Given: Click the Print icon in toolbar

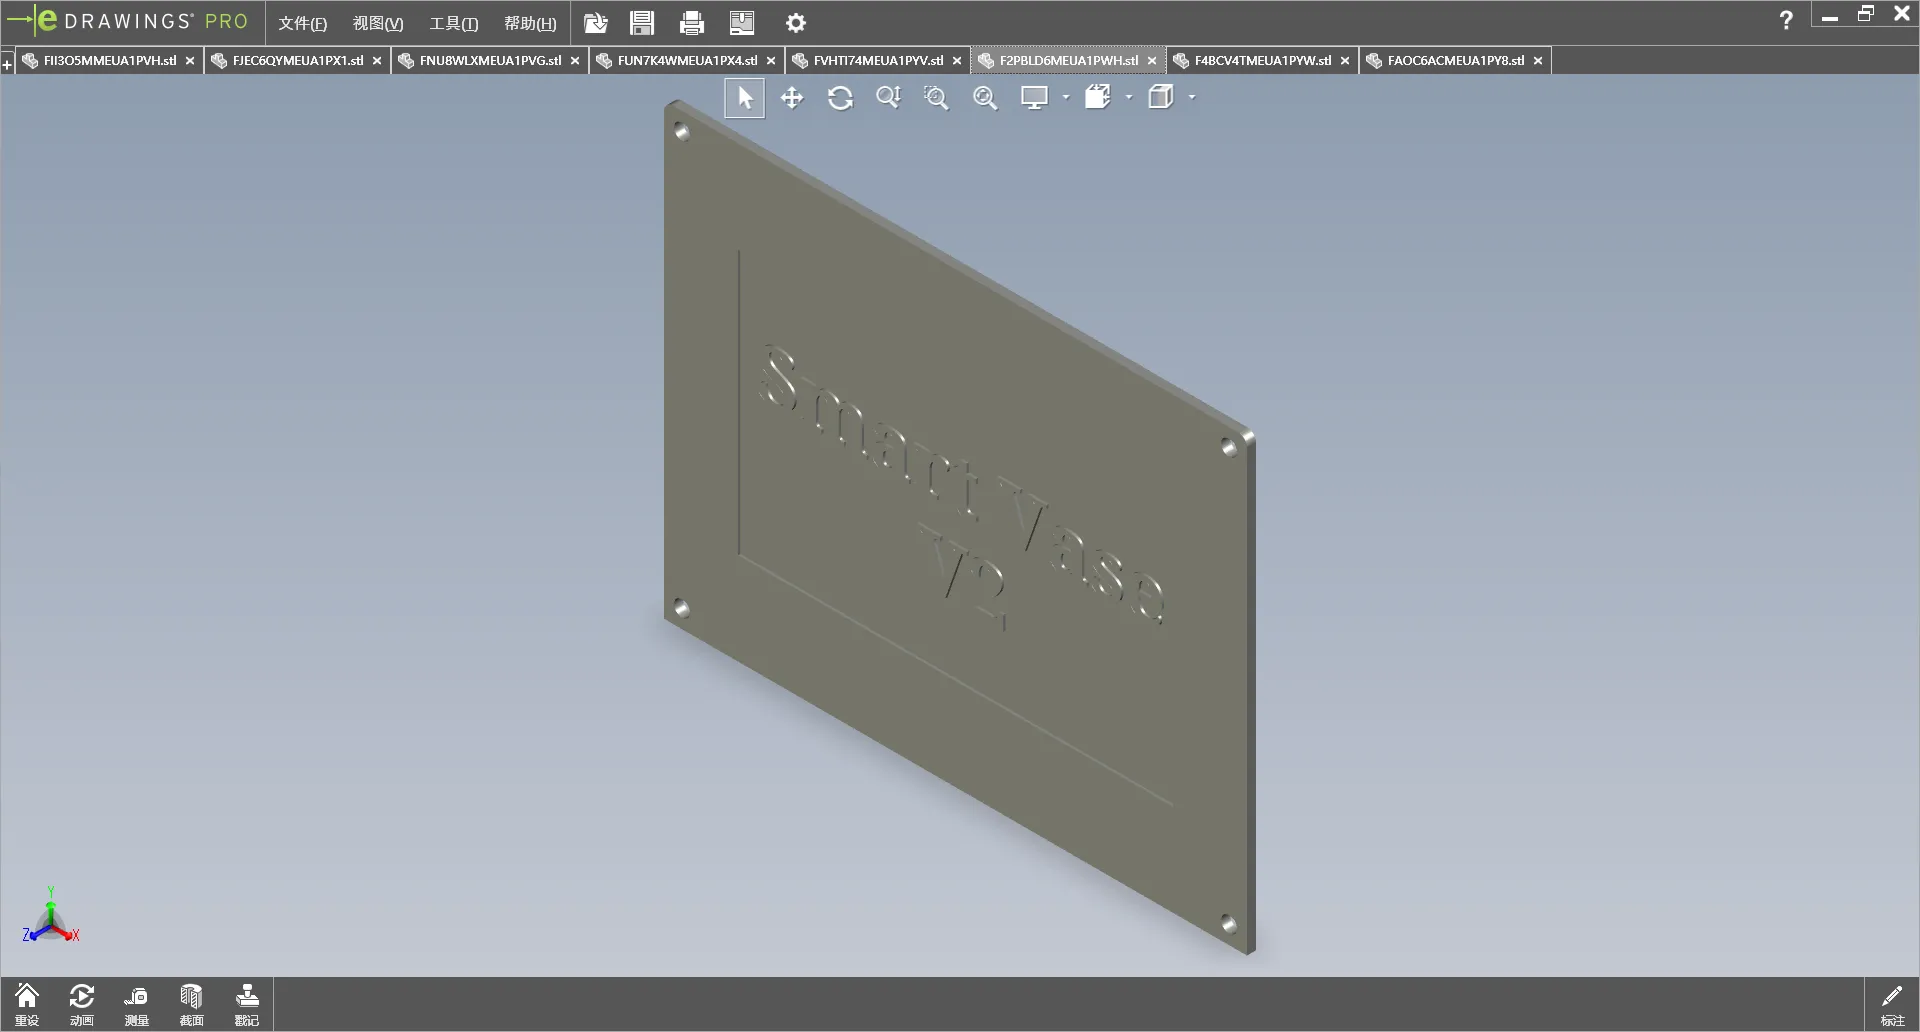Looking at the screenshot, I should click(691, 23).
